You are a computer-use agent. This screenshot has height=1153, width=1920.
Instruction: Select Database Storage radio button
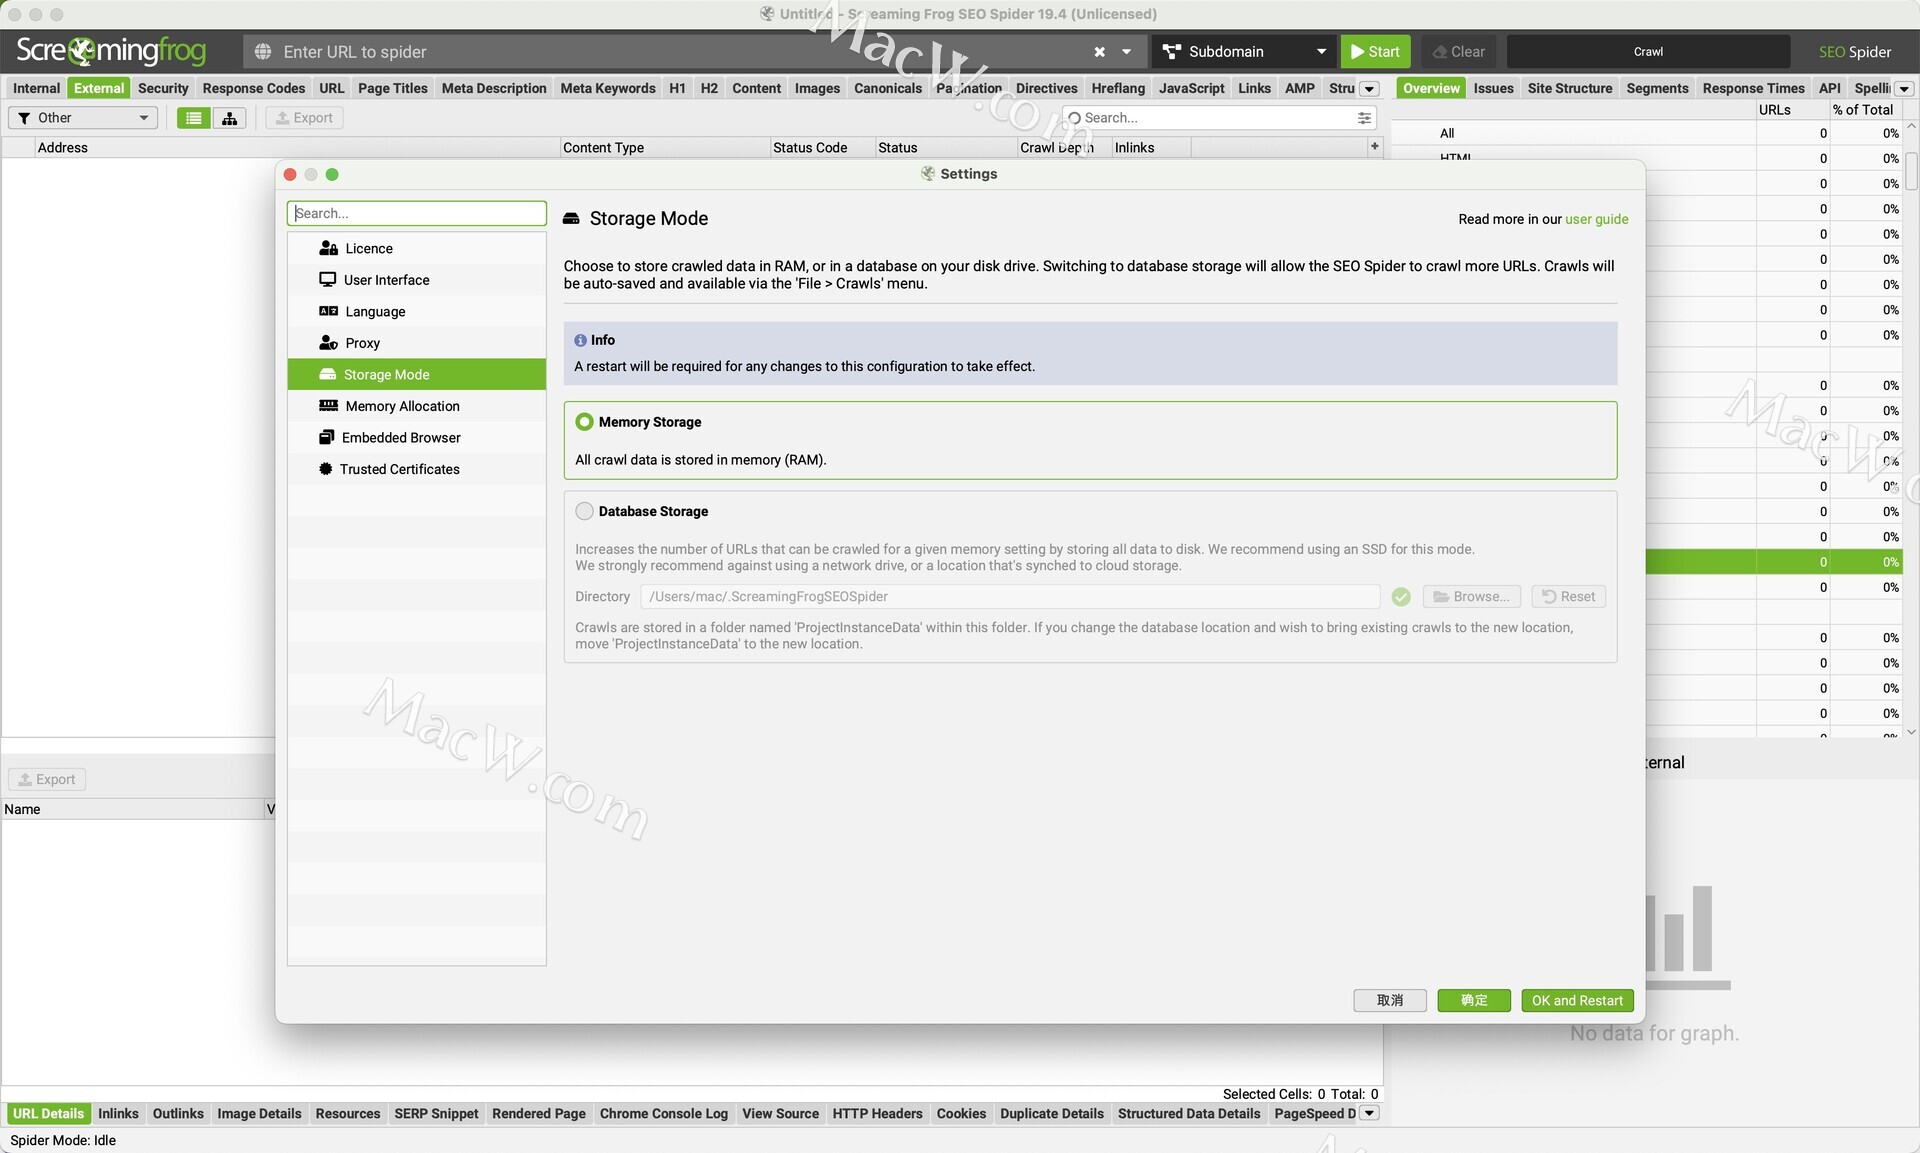pyautogui.click(x=584, y=511)
